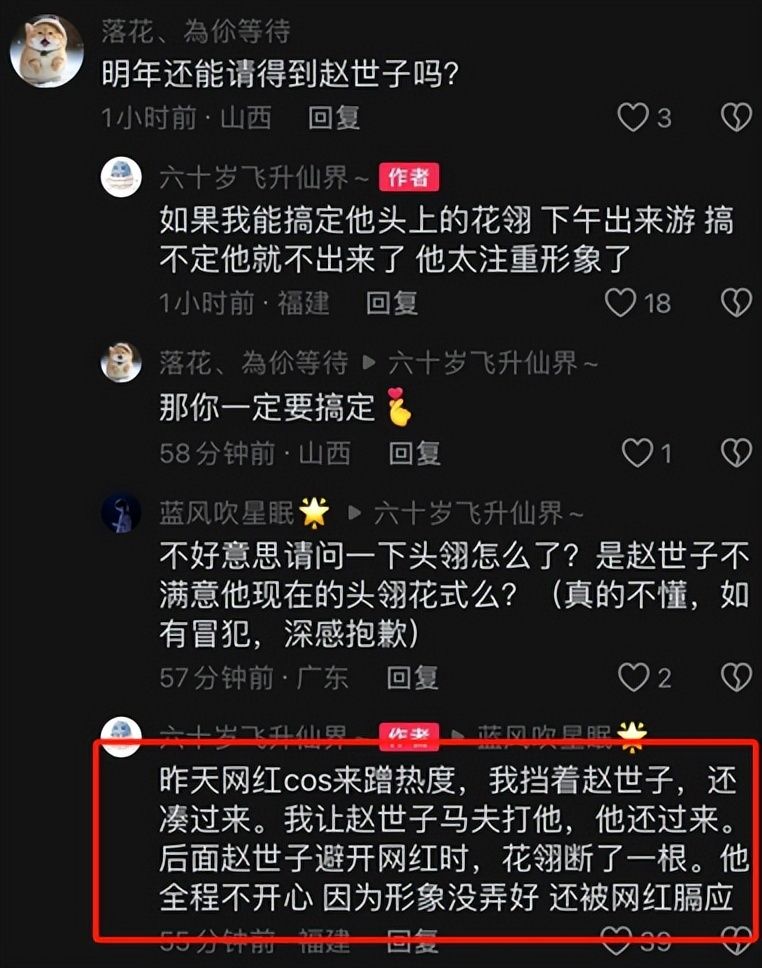Reply to the 58分钟前 comment

pyautogui.click(x=414, y=453)
